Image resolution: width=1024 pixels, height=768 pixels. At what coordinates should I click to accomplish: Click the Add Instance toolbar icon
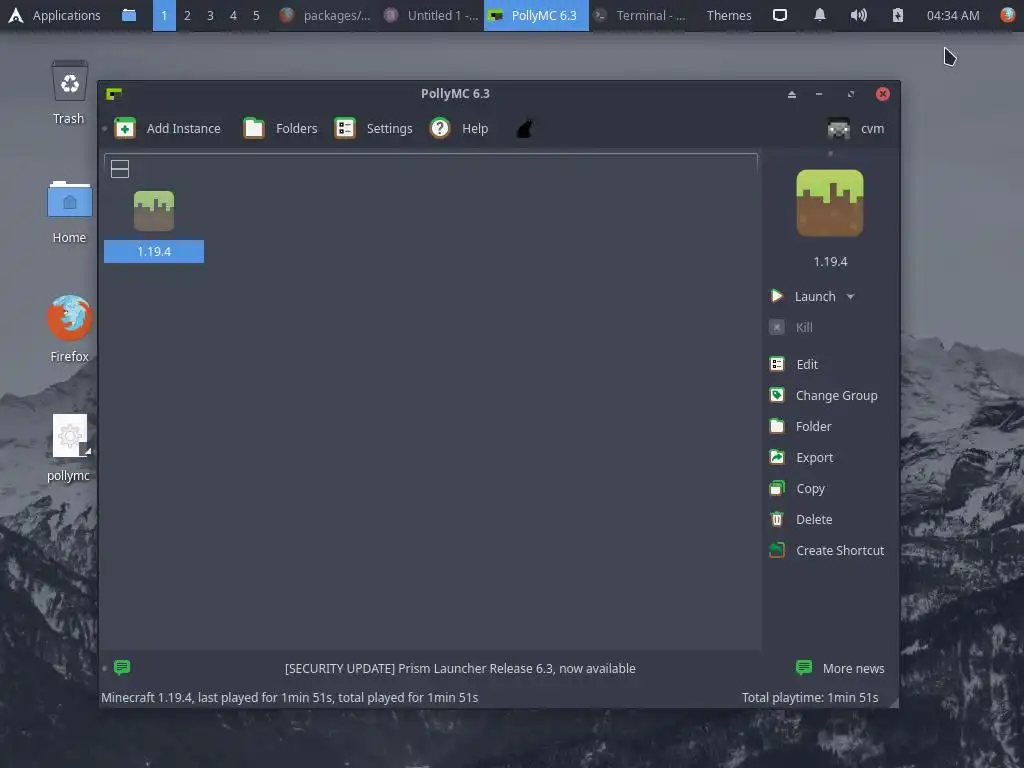click(125, 128)
